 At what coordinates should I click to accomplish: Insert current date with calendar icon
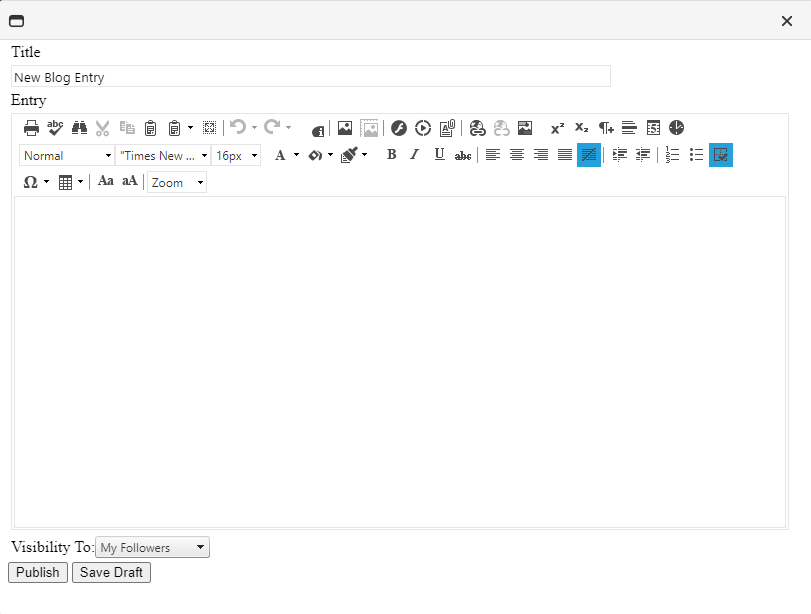coord(653,128)
